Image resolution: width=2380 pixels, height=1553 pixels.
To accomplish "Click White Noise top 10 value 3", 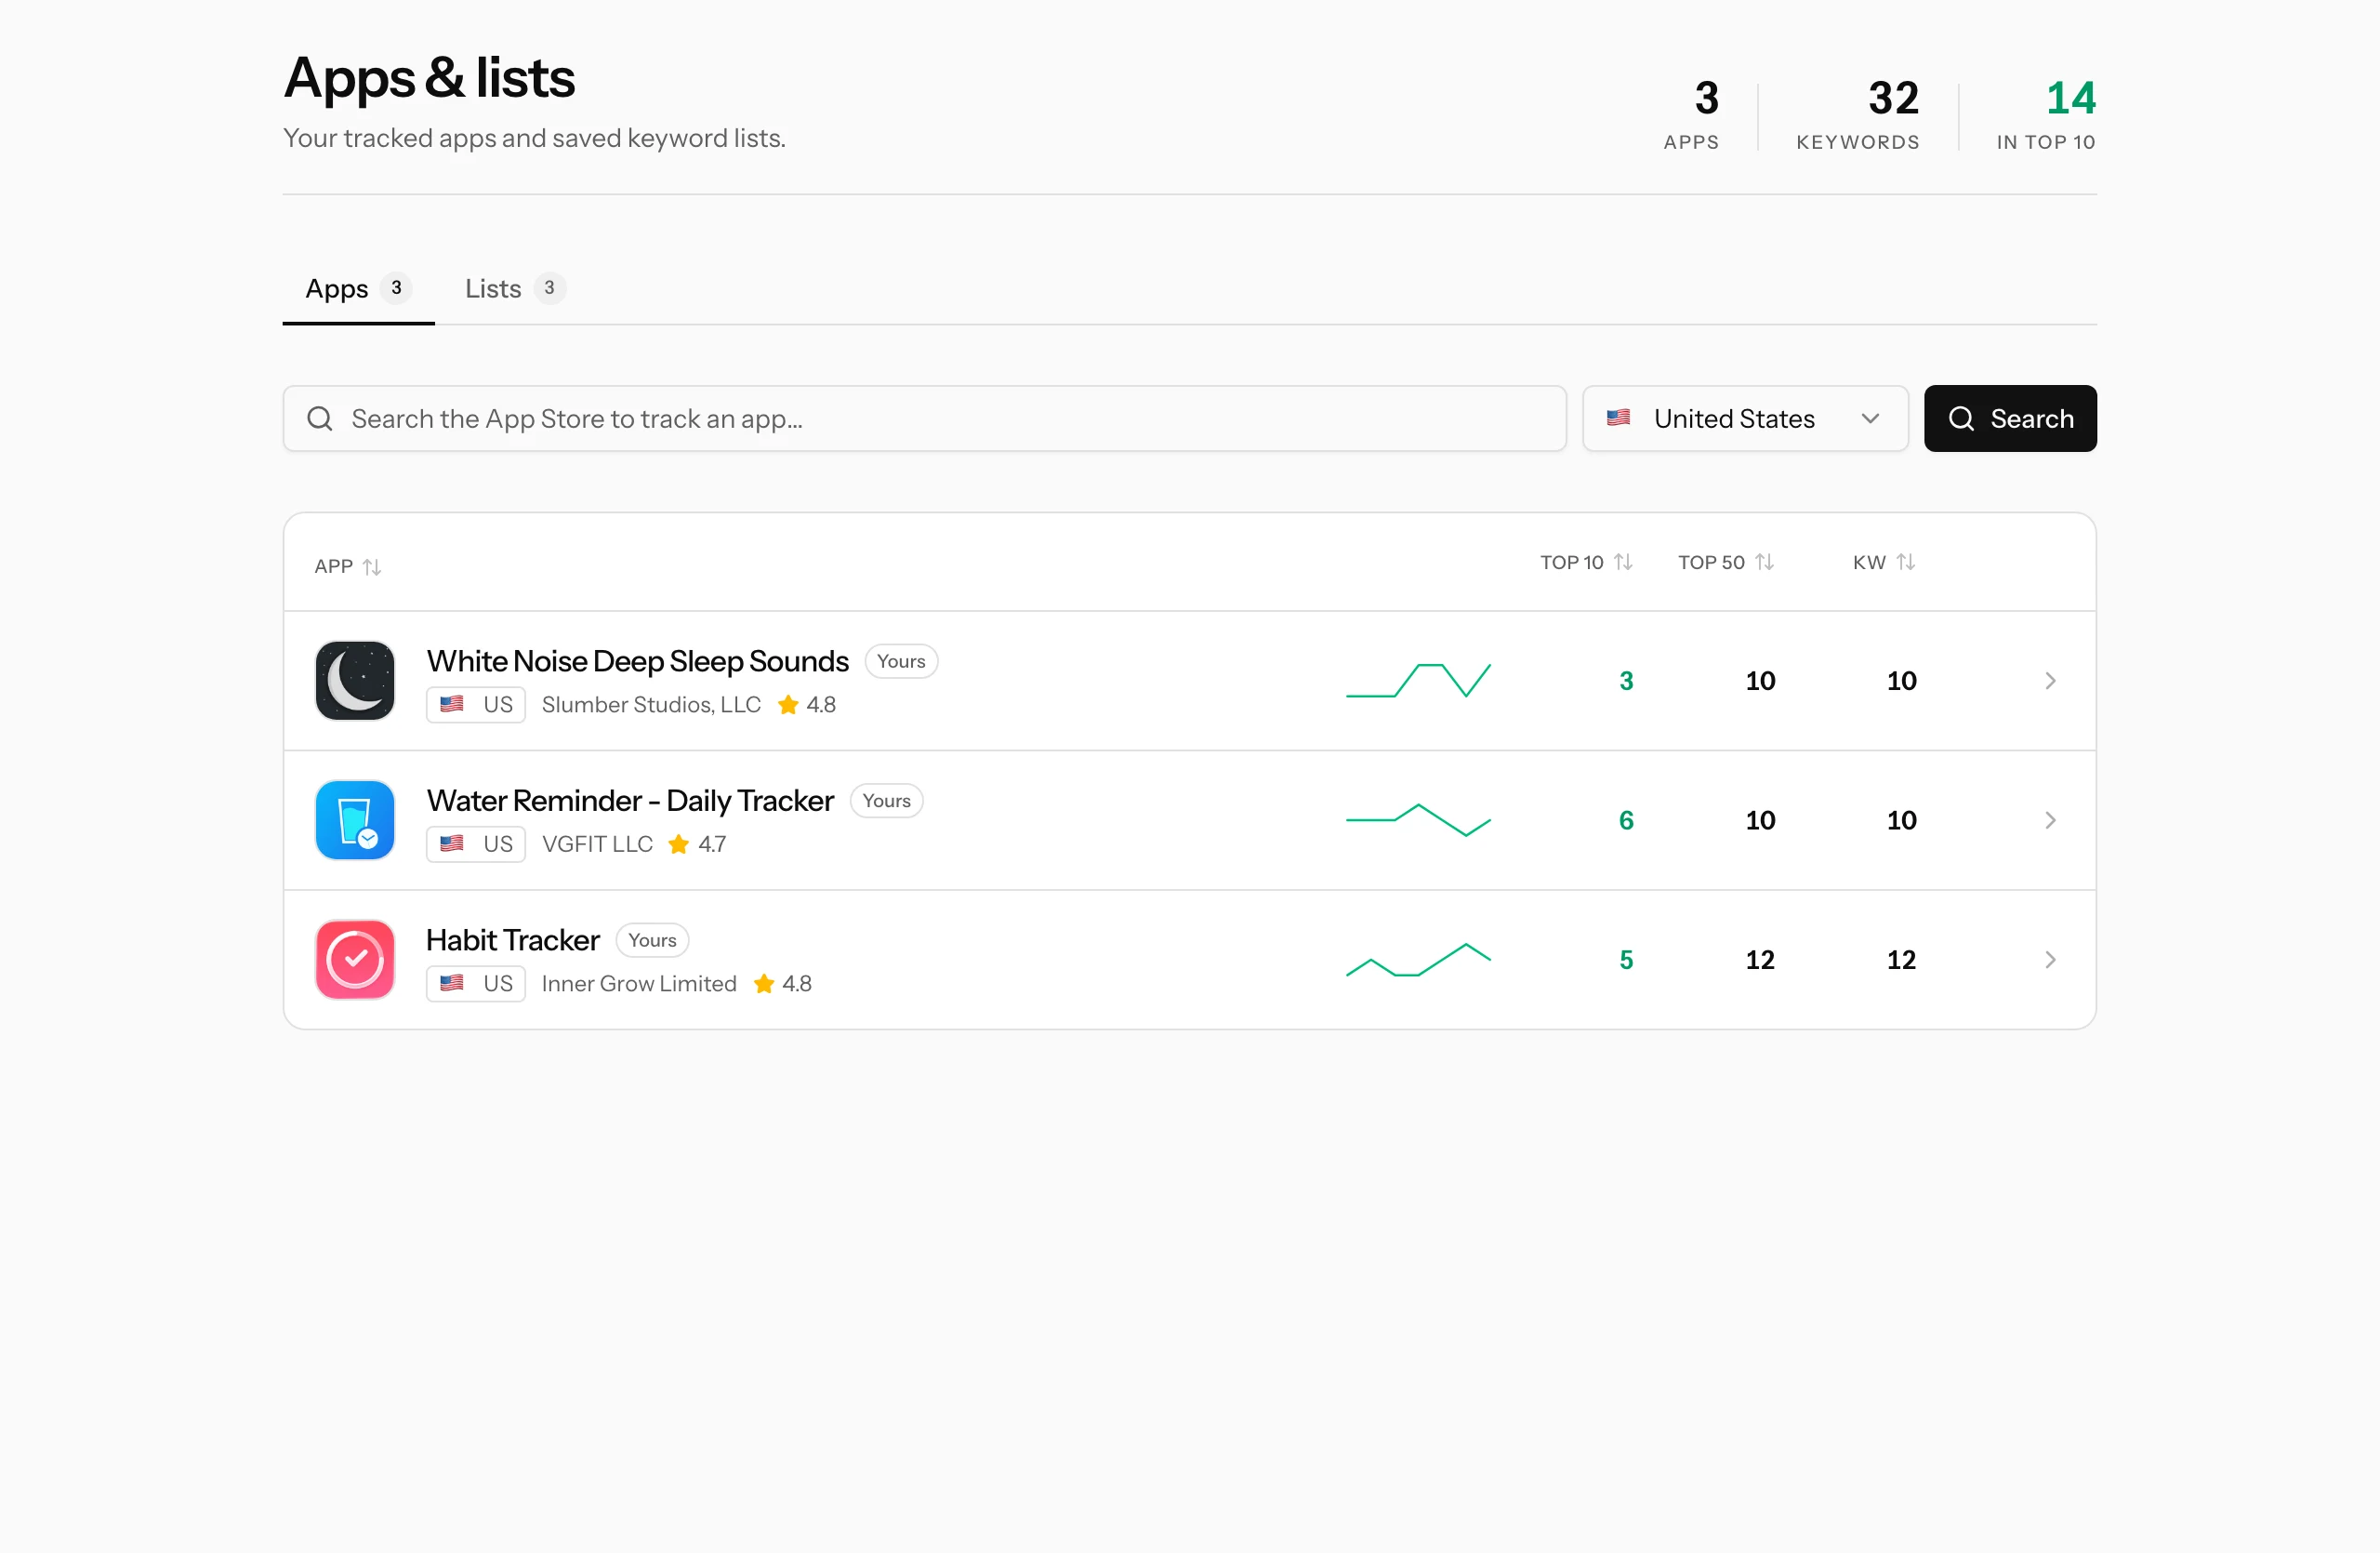I will (x=1626, y=681).
